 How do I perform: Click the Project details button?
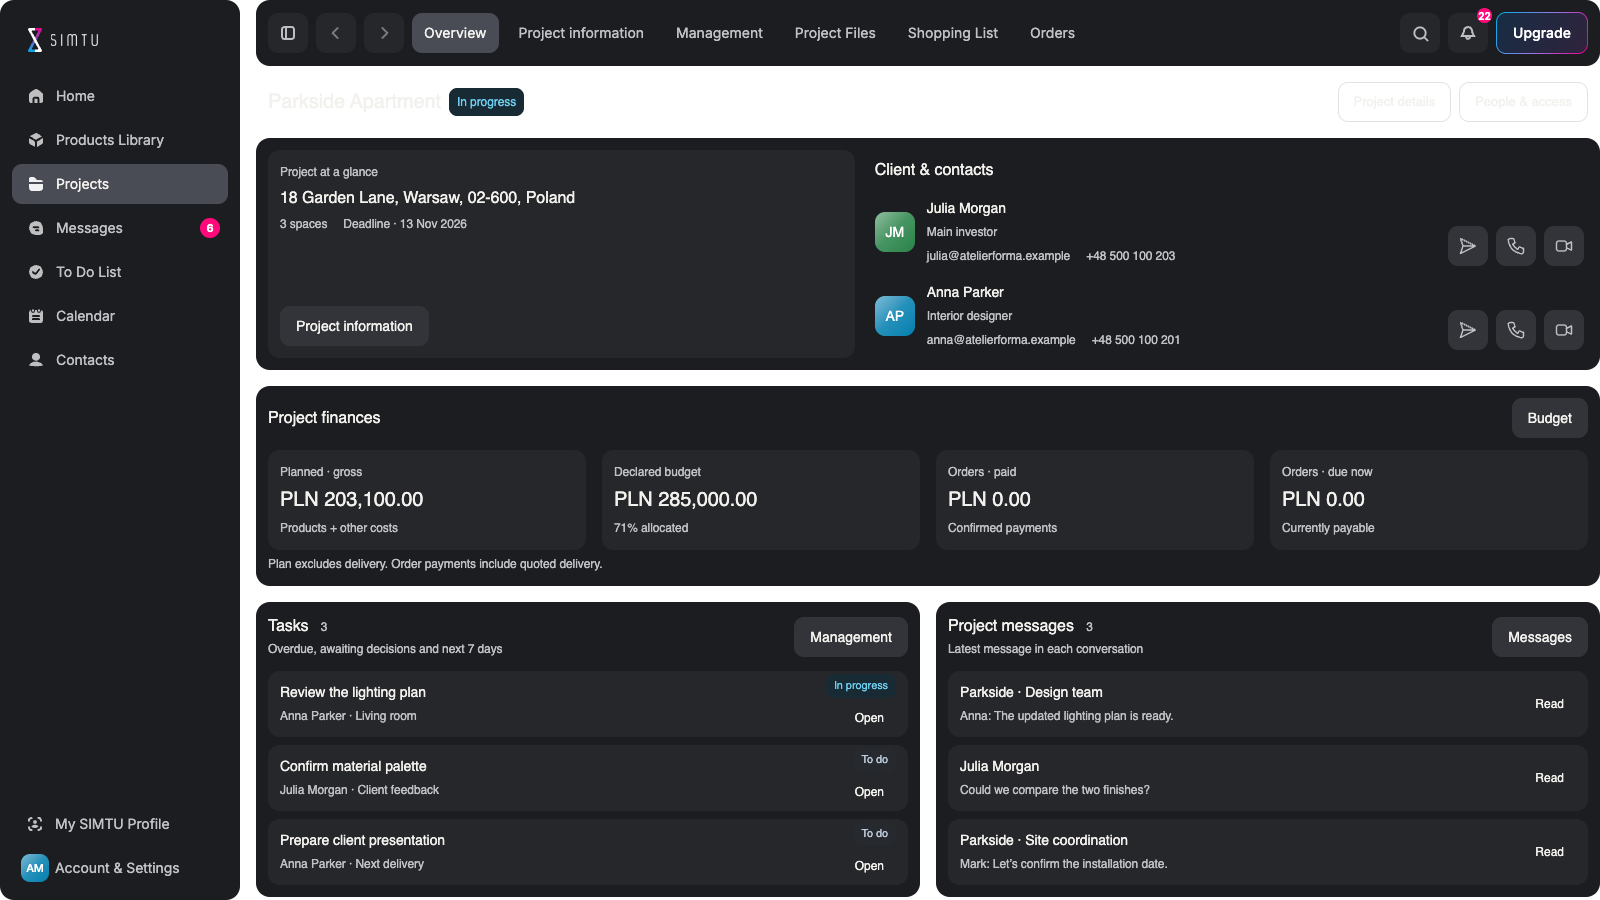[x=1394, y=102]
